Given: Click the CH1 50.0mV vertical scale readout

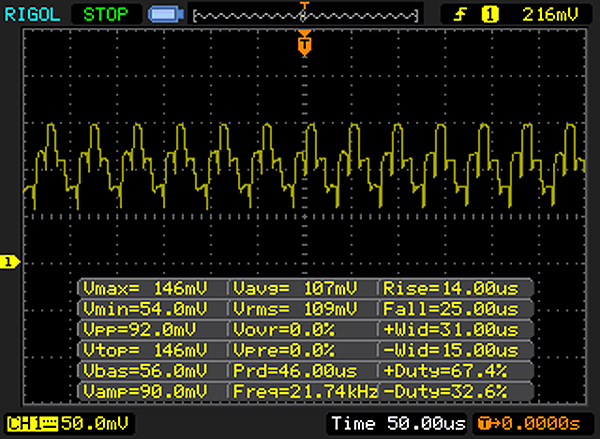Looking at the screenshot, I should tap(88, 425).
